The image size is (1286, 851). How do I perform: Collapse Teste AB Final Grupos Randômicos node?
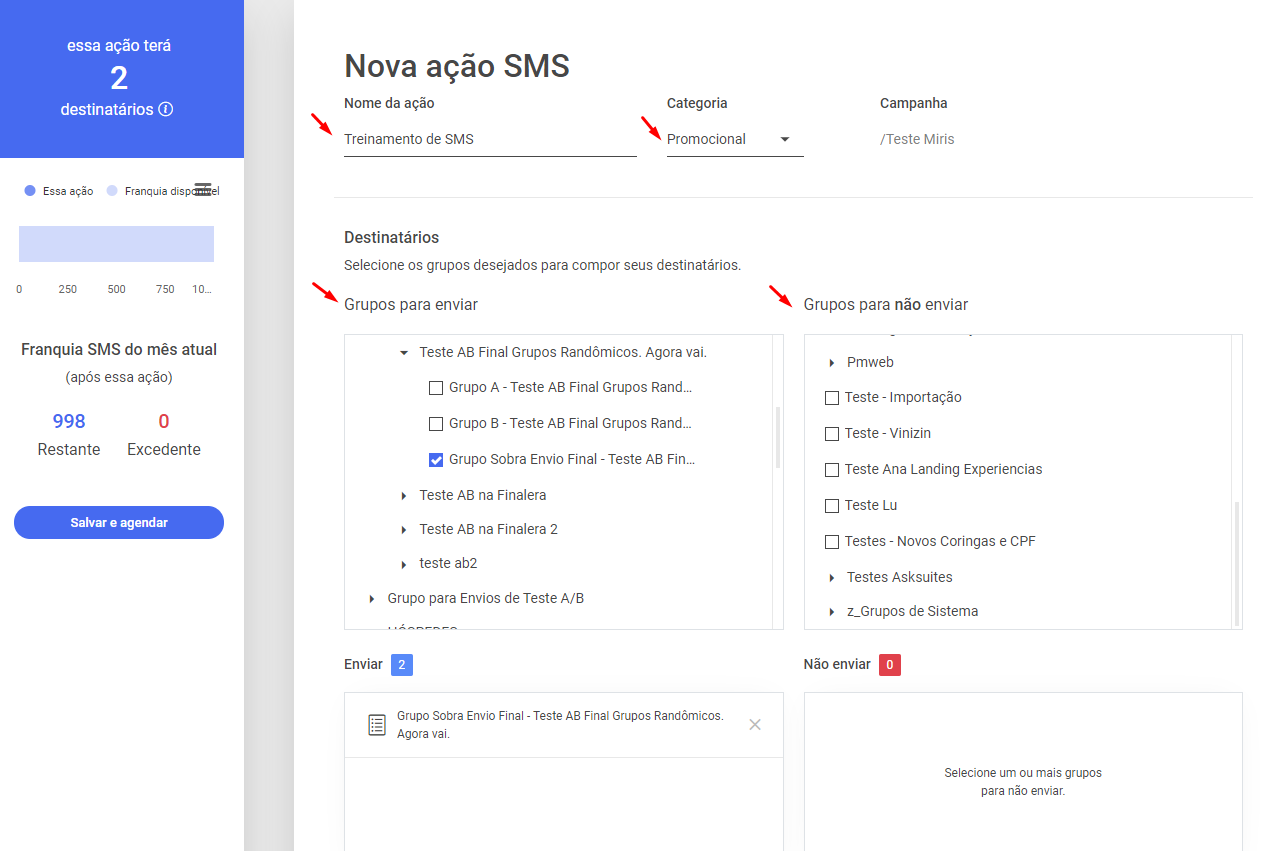tap(404, 353)
